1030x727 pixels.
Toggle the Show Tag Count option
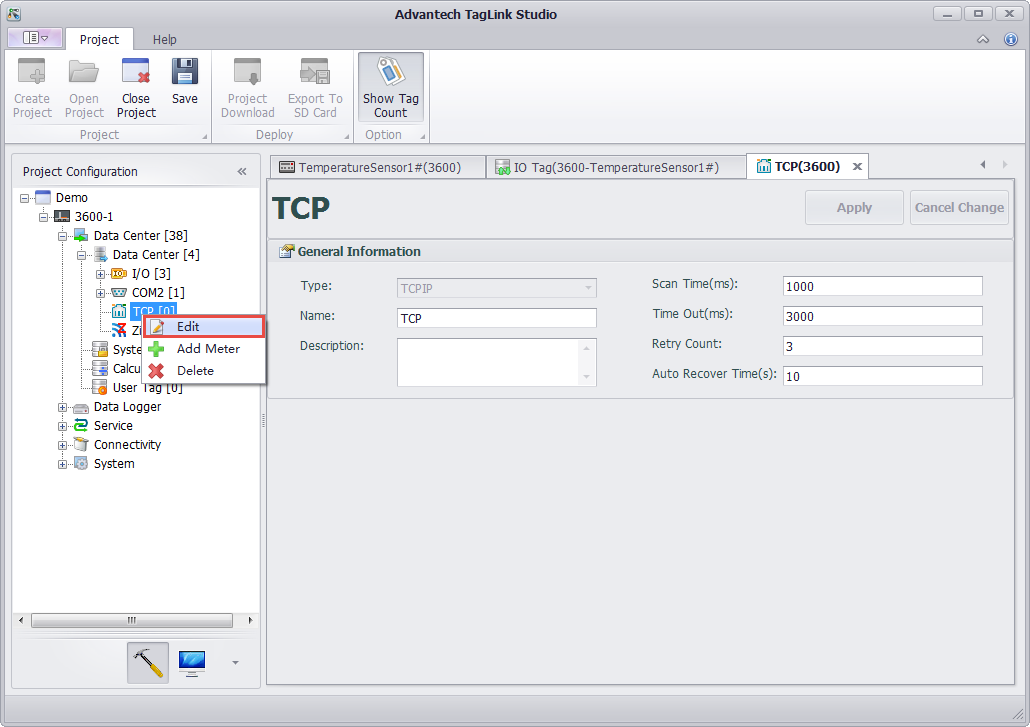point(390,87)
